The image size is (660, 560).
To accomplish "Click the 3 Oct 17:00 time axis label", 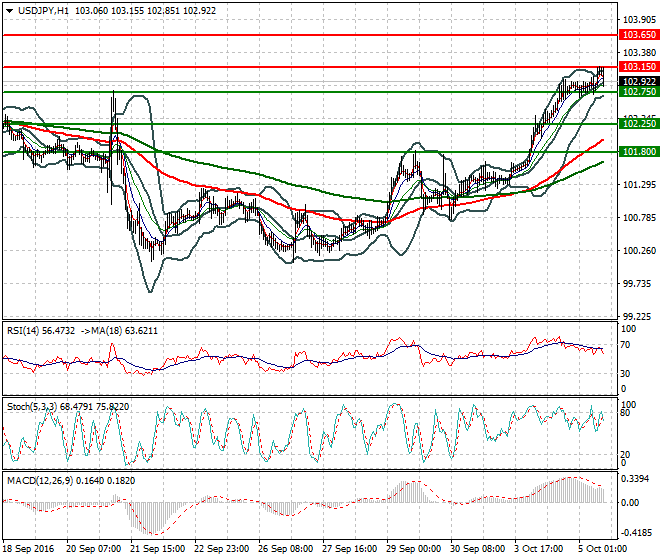I will click(x=538, y=549).
